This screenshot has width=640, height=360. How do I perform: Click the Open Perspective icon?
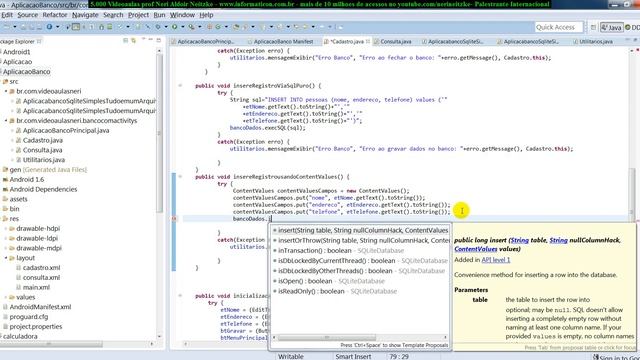click(593, 27)
